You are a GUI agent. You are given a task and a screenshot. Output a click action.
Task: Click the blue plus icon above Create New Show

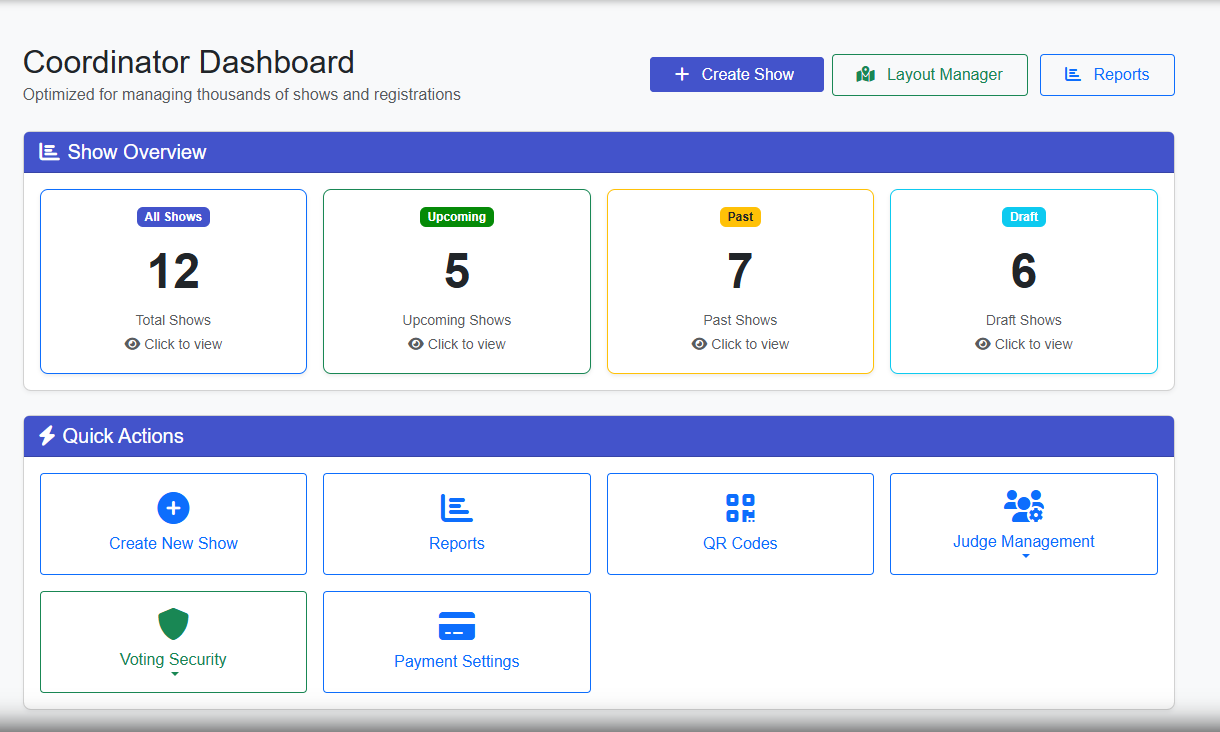coord(173,508)
